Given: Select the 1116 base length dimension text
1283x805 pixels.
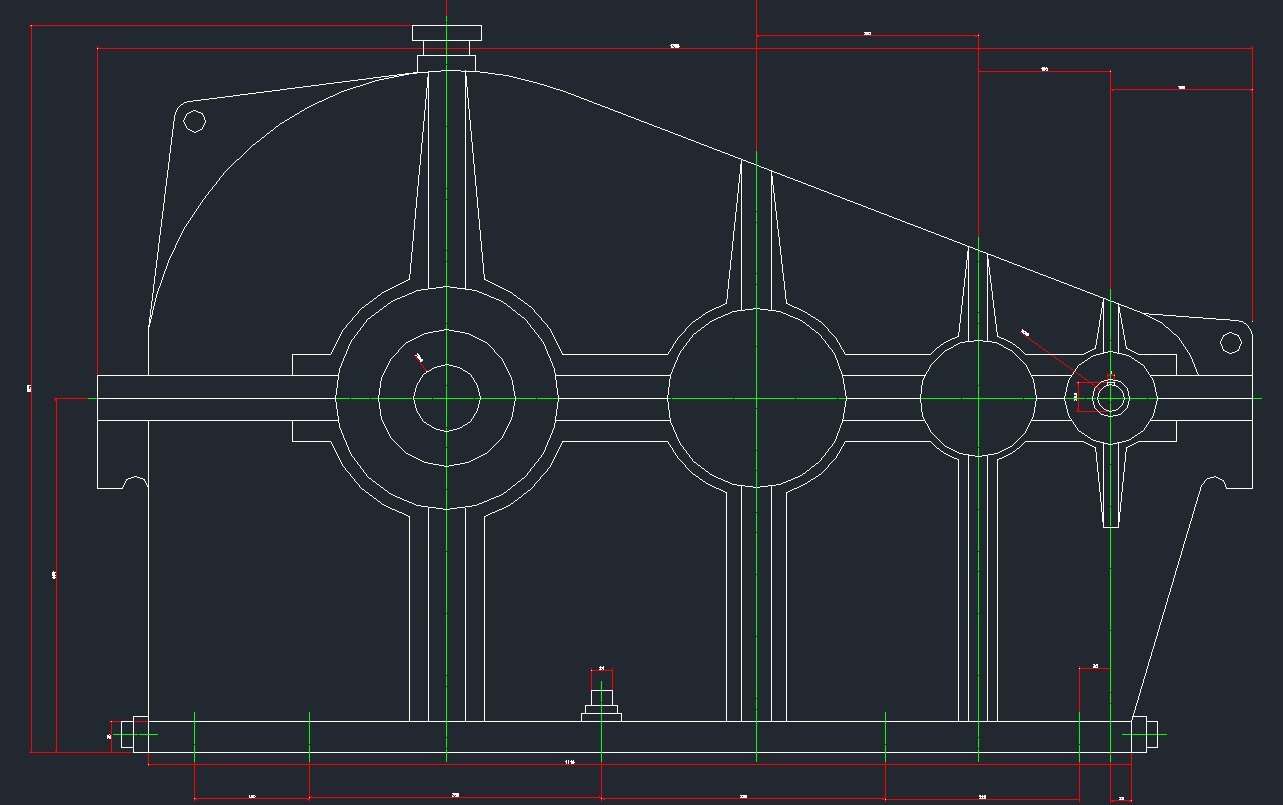Looking at the screenshot, I should click(x=569, y=763).
